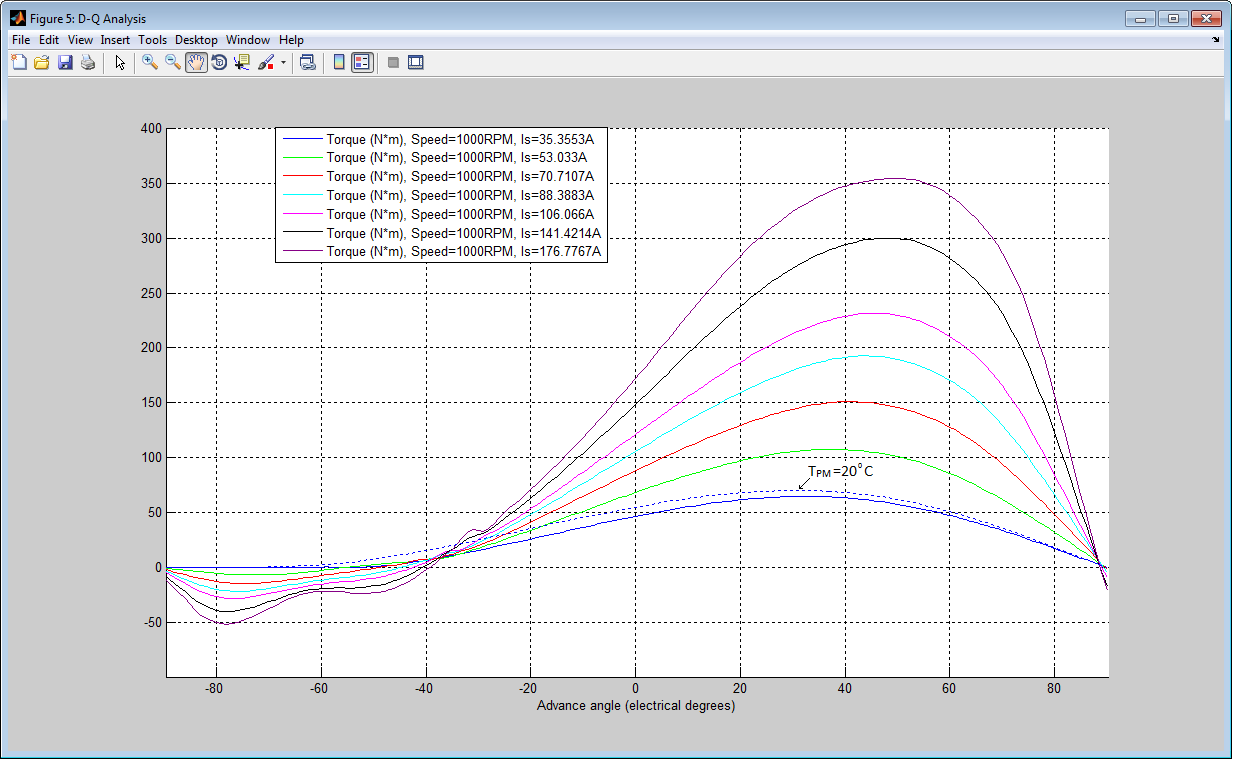Click the Save Figure icon

click(x=65, y=62)
